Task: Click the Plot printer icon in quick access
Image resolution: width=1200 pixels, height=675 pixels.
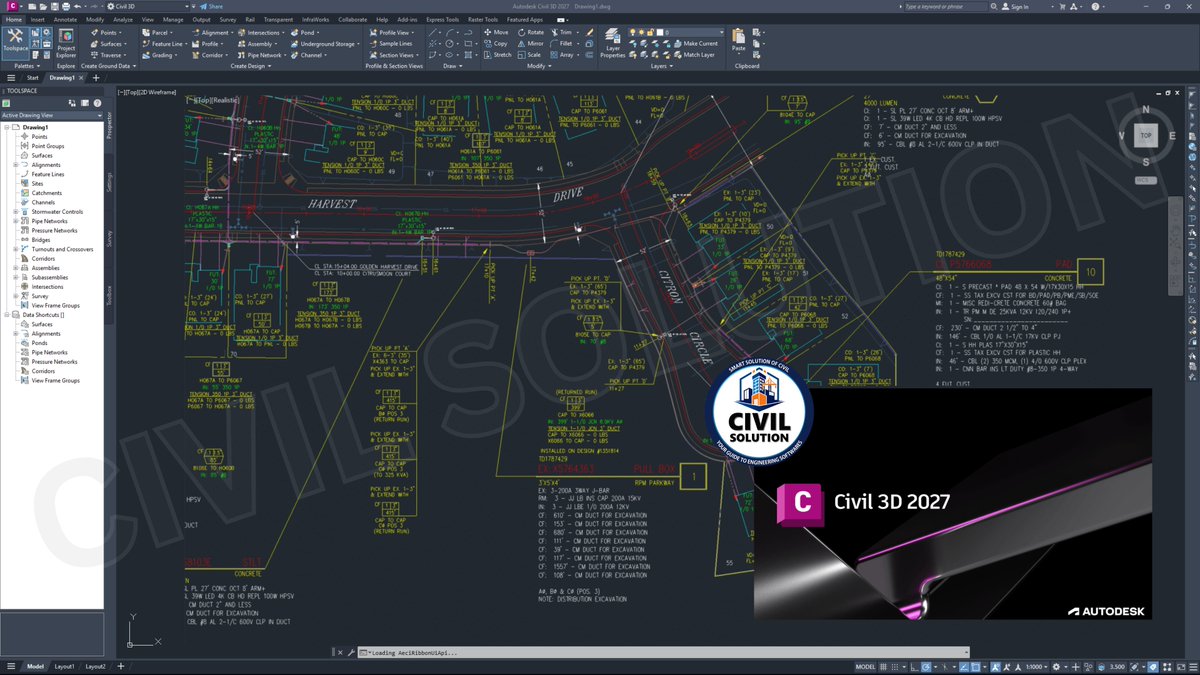Action: pos(67,6)
